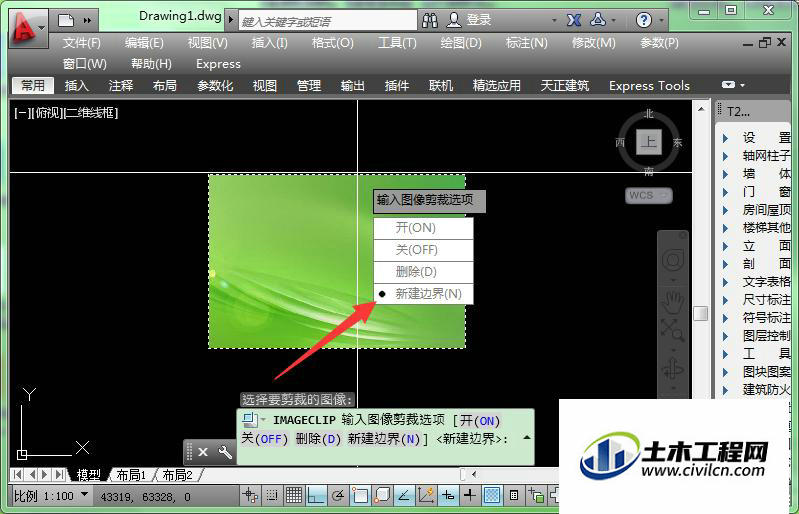Toggle Object Snap in status bar
The width and height of the screenshot is (799, 514).
coord(360,495)
